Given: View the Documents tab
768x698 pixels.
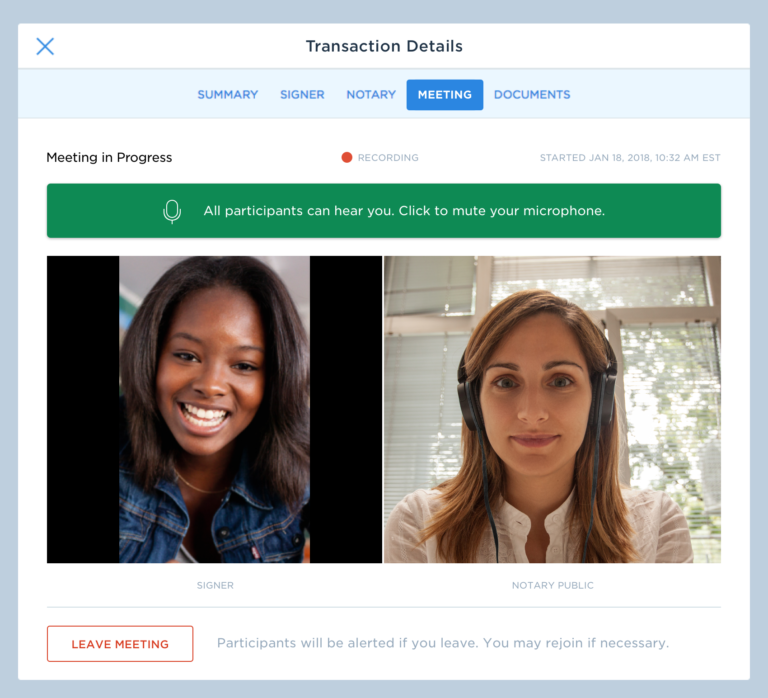Looking at the screenshot, I should point(532,95).
